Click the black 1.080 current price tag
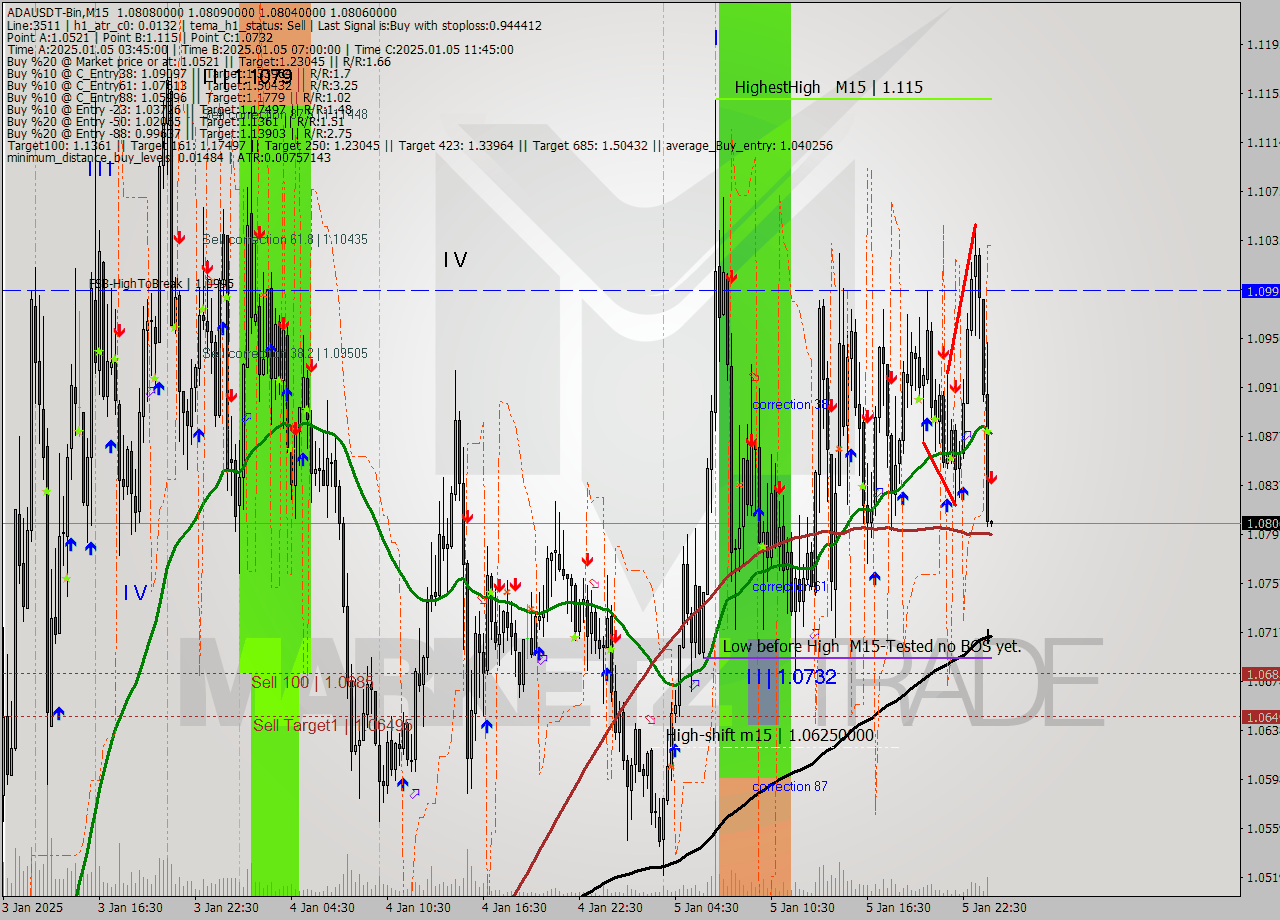 pyautogui.click(x=1260, y=523)
